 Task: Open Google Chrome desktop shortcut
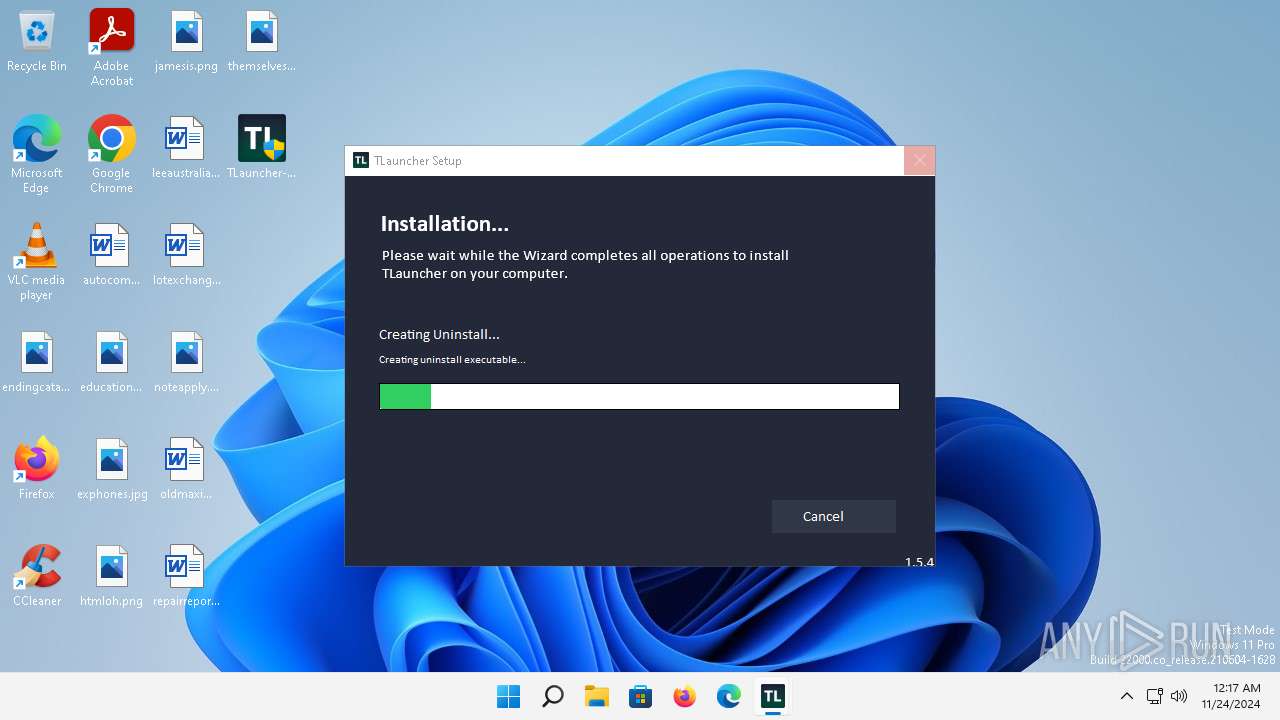112,154
